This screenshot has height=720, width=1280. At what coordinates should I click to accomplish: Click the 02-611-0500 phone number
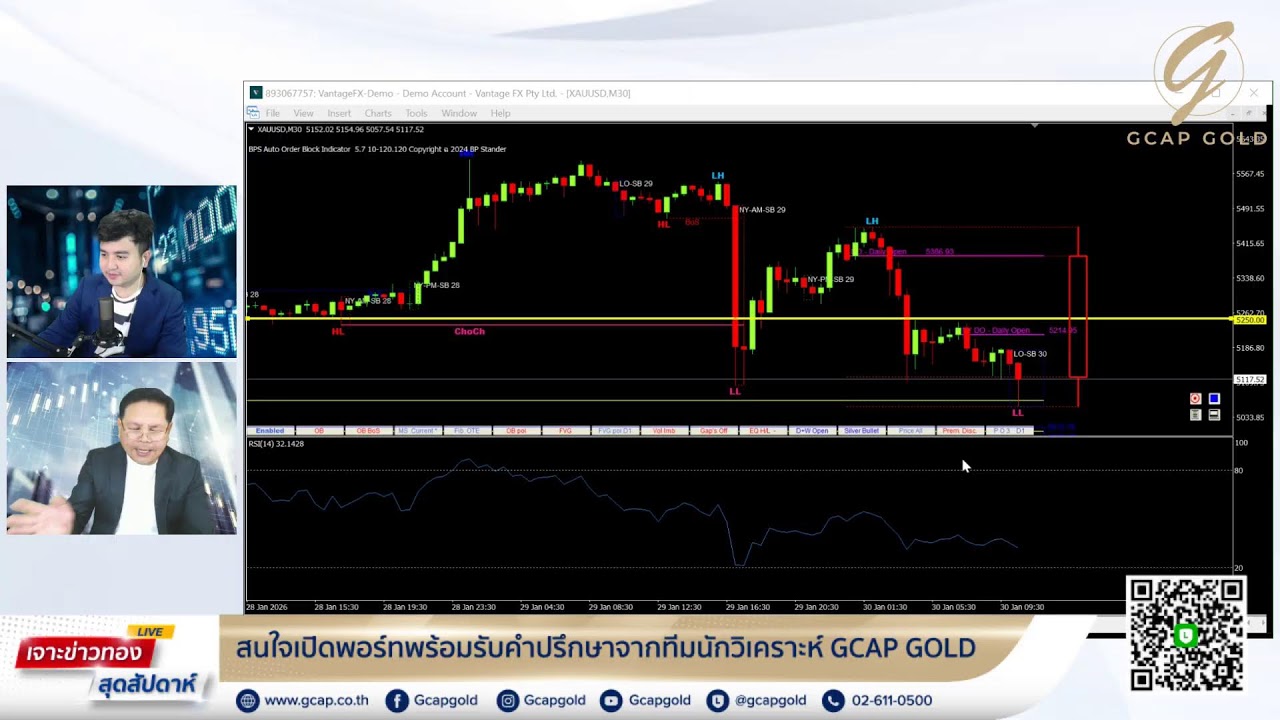tap(892, 701)
